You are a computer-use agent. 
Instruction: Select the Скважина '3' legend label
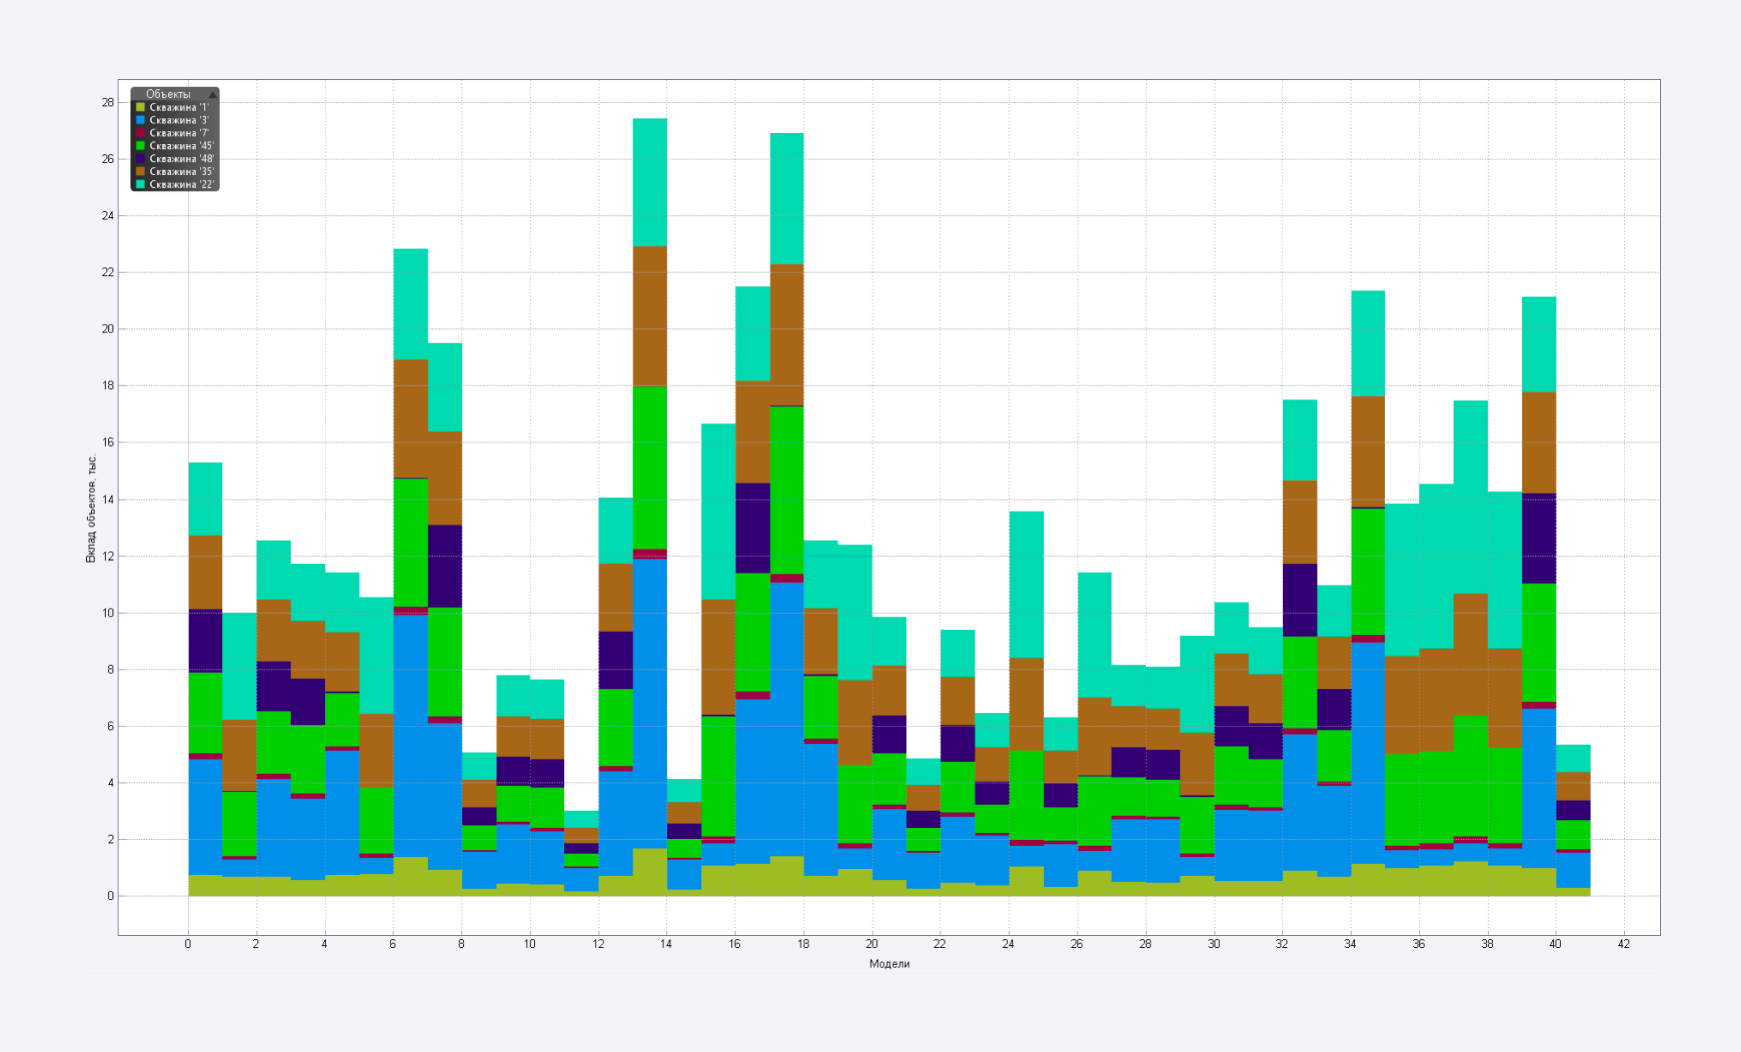click(179, 120)
